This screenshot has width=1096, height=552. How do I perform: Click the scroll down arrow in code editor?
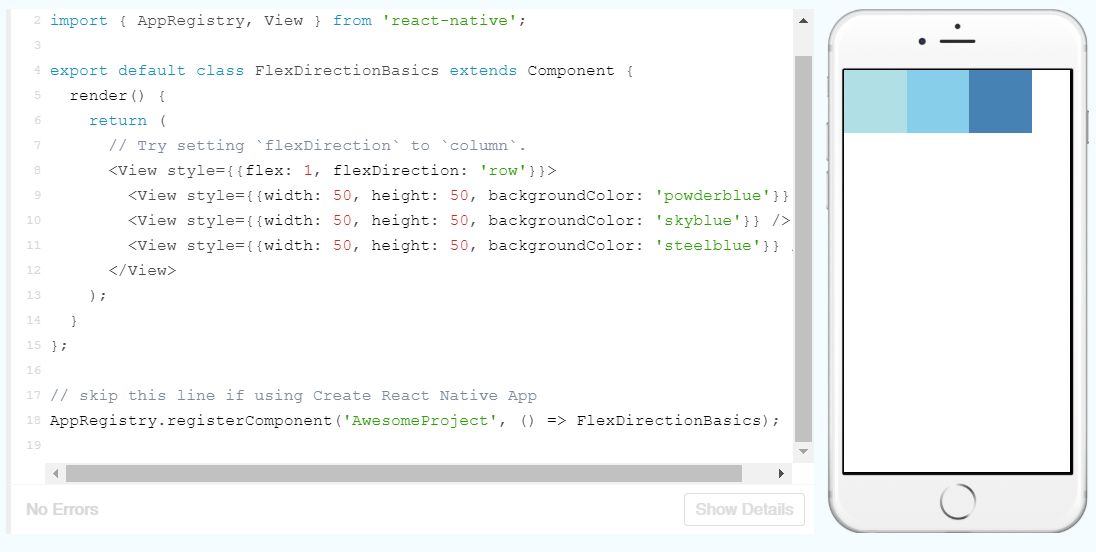(803, 451)
